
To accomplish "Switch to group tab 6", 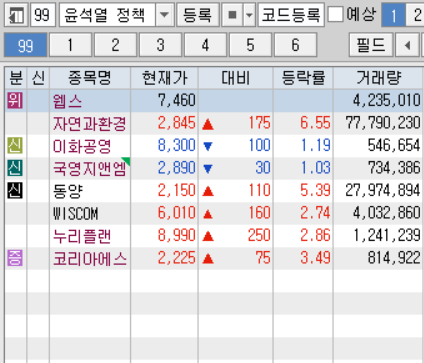I will pos(295,45).
